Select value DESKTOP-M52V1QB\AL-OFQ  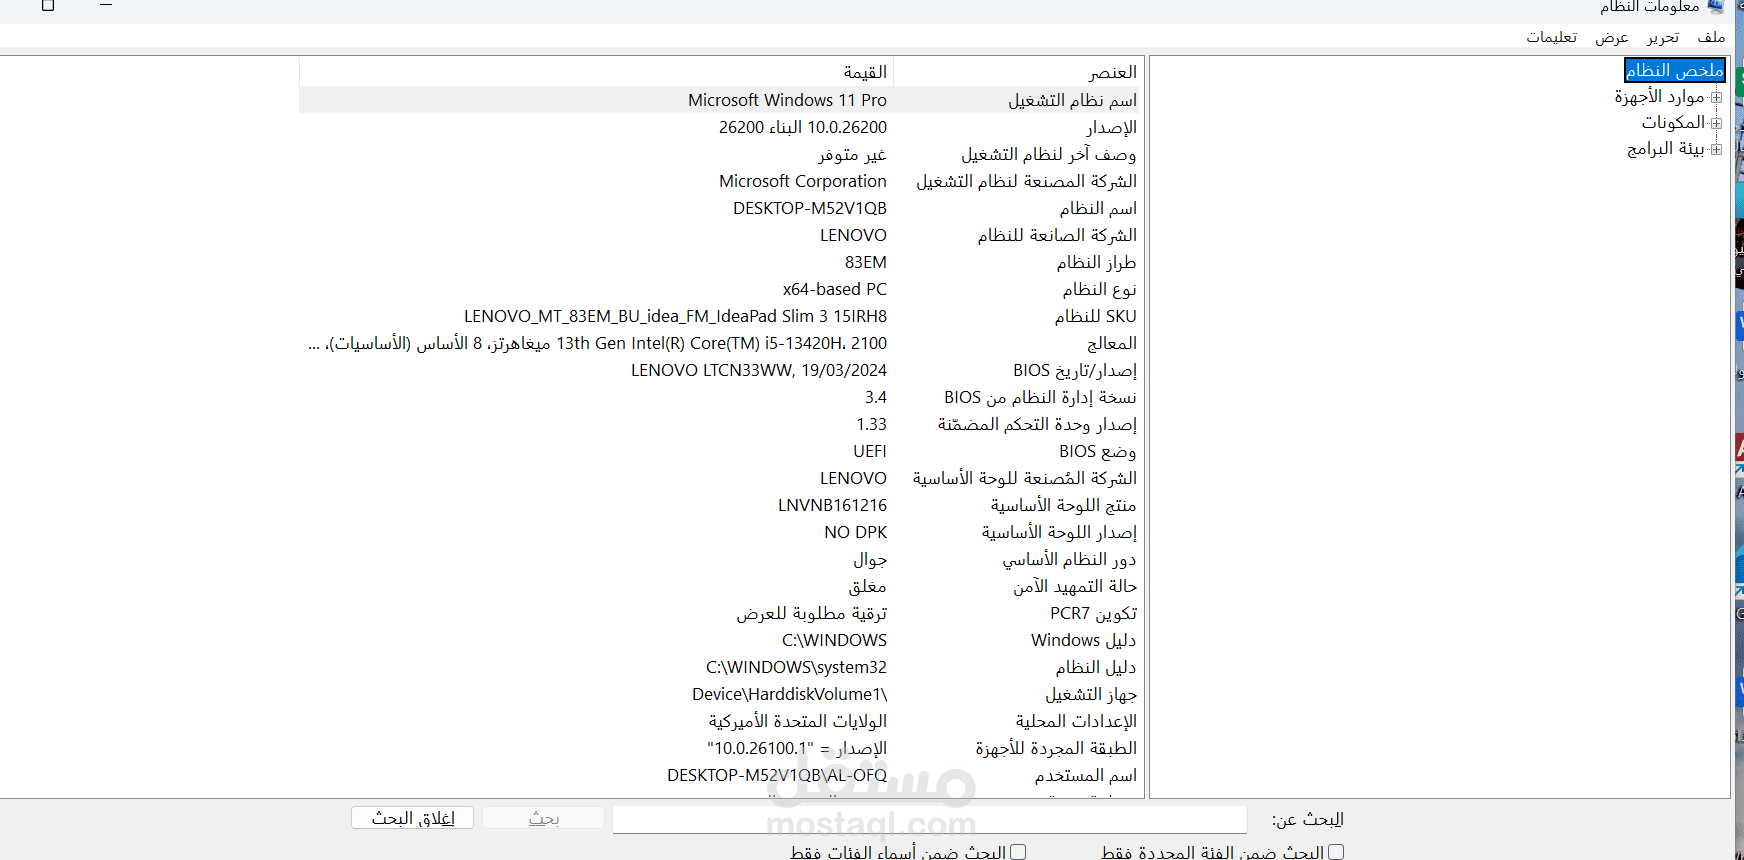pos(776,775)
